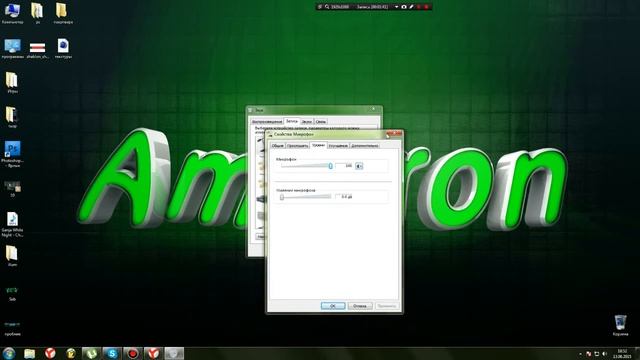Image resolution: width=640 pixels, height=360 pixels.
Task: Launch Windows Explorer from the taskbar
Action: tap(29, 353)
